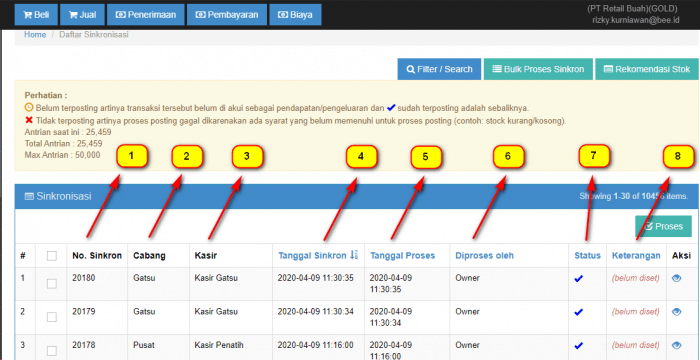The height and width of the screenshot is (360, 700).
Task: Toggle the select-all checkbox in table header
Action: pos(52,255)
